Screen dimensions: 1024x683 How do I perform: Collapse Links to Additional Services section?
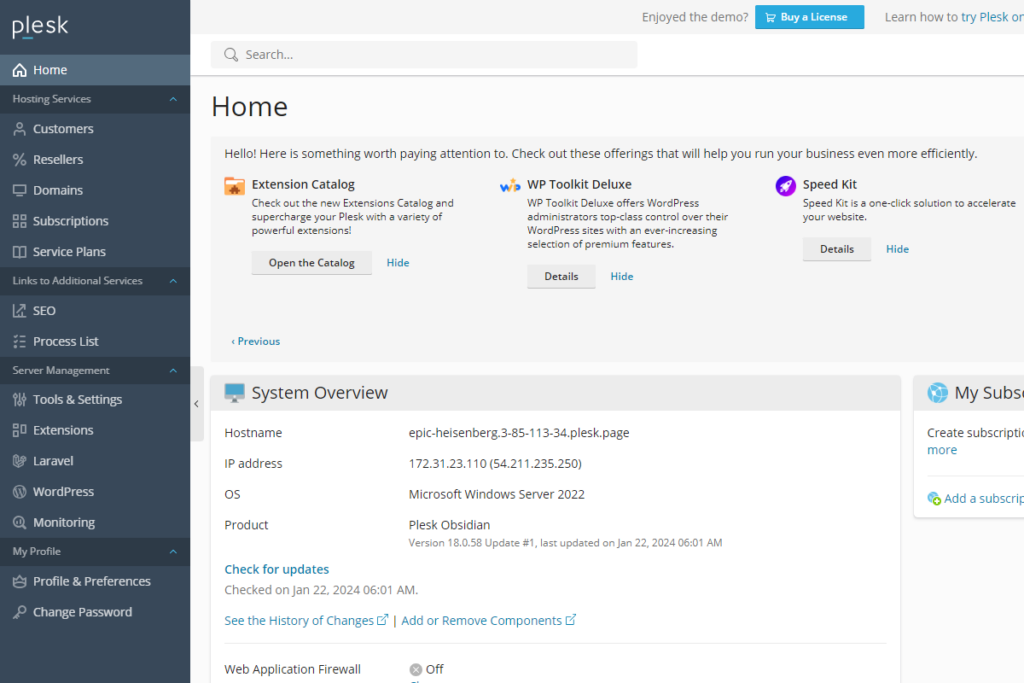[x=173, y=281]
